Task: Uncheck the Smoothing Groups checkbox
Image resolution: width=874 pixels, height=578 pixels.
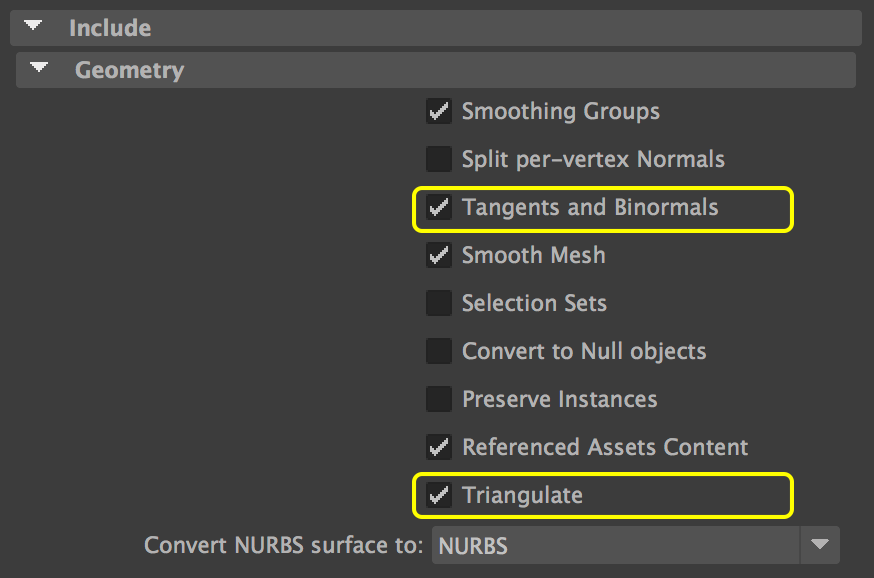Action: tap(439, 111)
